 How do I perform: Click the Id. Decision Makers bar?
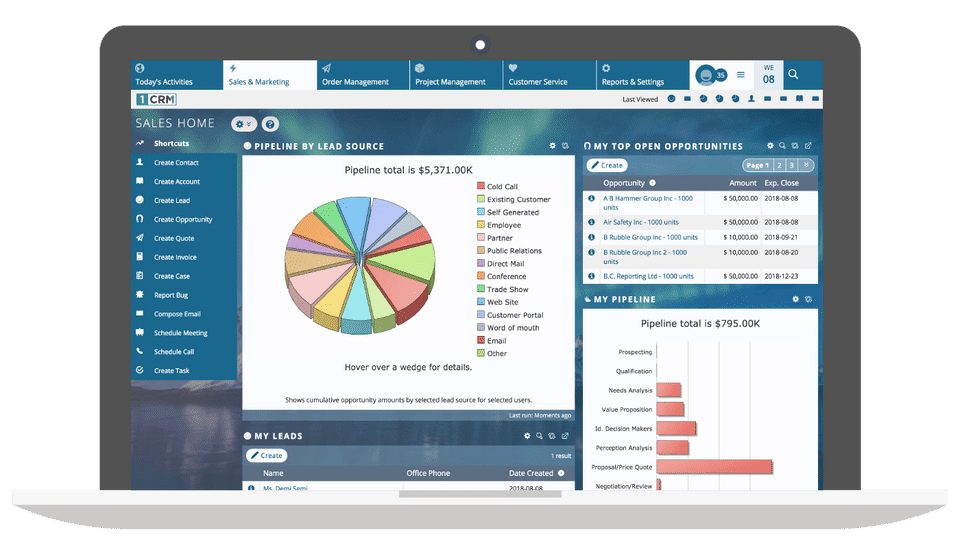click(x=676, y=429)
